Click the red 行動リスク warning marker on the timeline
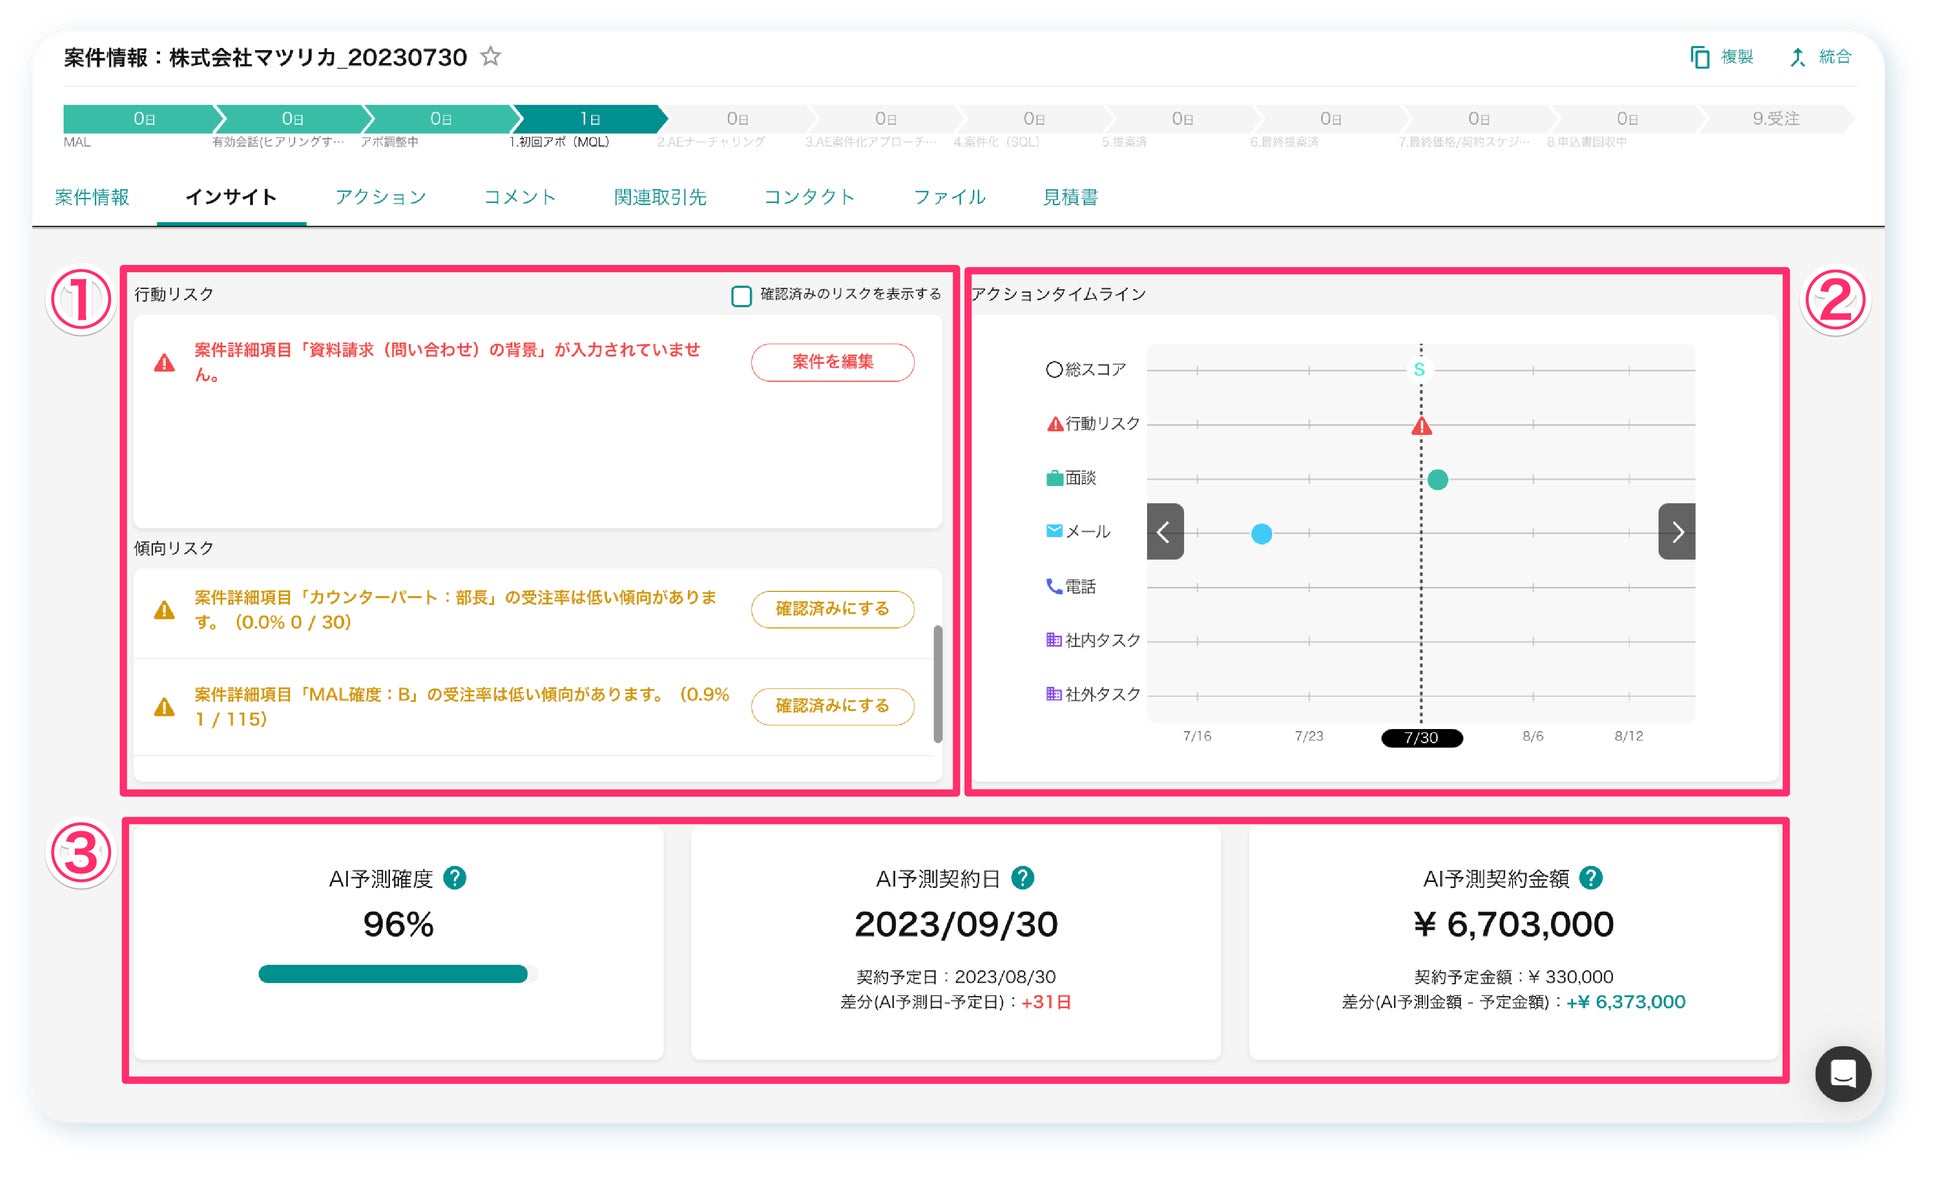Viewport: 1950px width, 1188px height. click(1421, 427)
